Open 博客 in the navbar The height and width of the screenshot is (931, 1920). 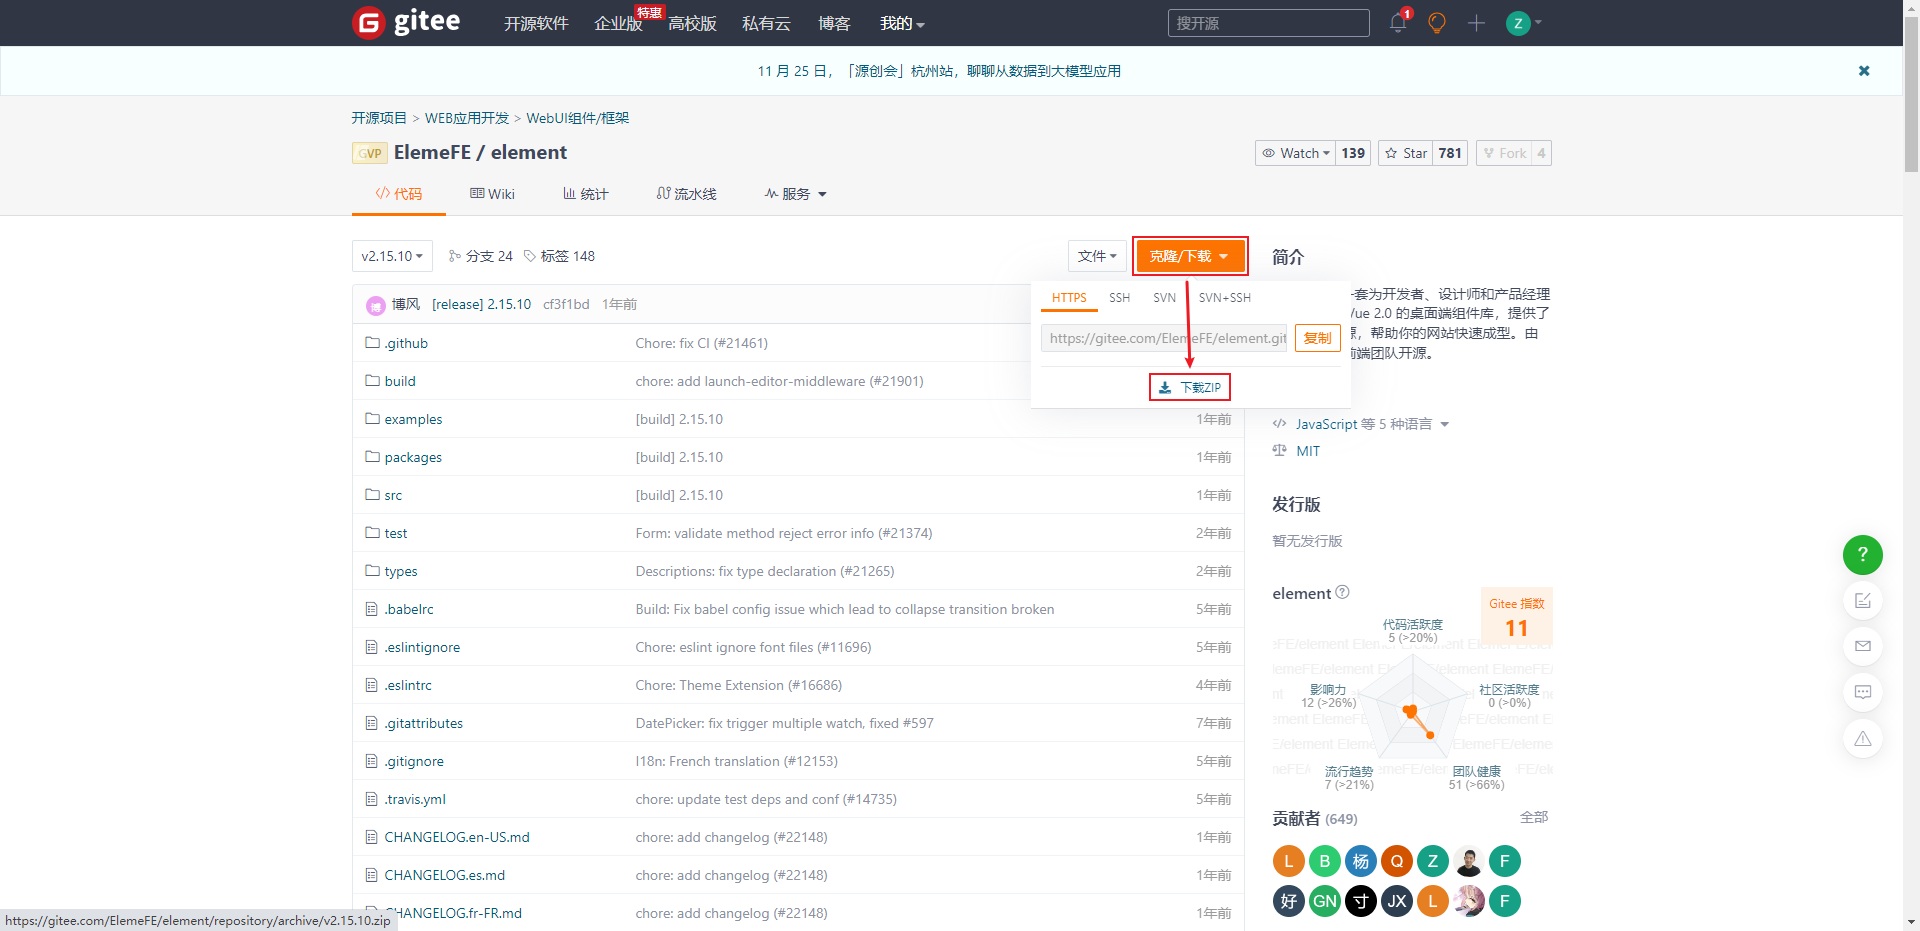[834, 23]
